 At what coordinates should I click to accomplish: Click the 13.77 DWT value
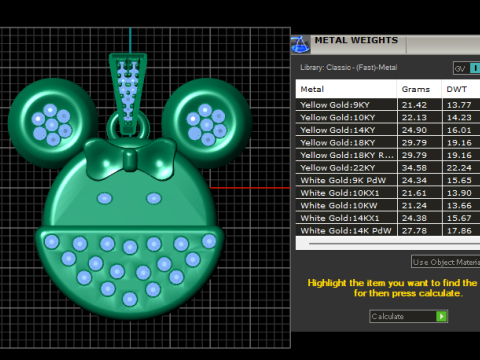(x=459, y=105)
